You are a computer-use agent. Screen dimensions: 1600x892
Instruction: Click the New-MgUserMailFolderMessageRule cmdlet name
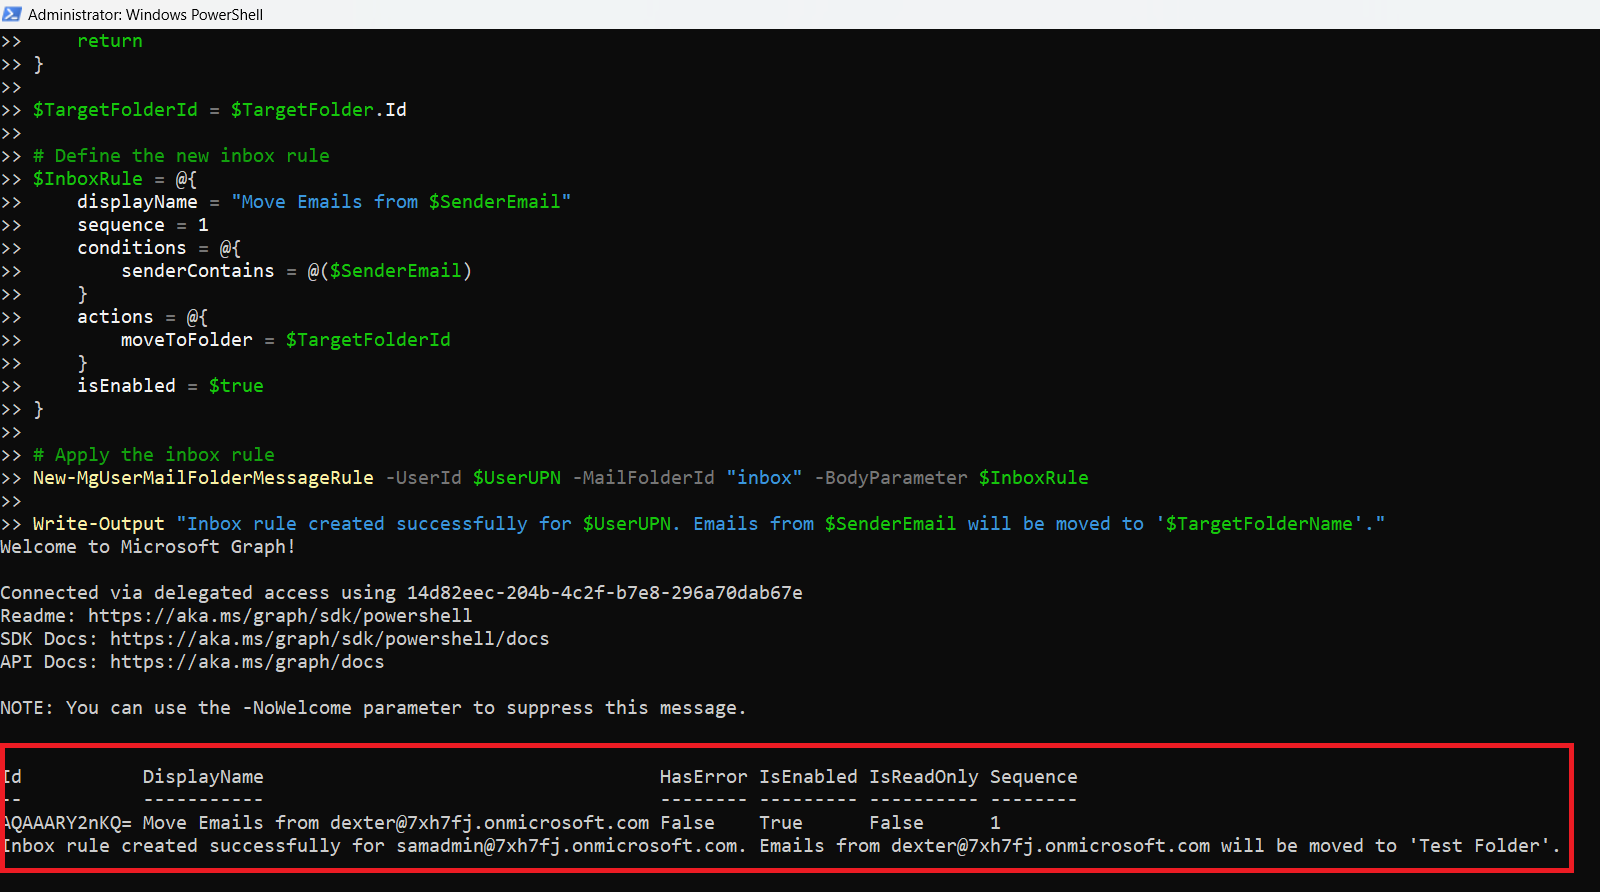coord(203,478)
